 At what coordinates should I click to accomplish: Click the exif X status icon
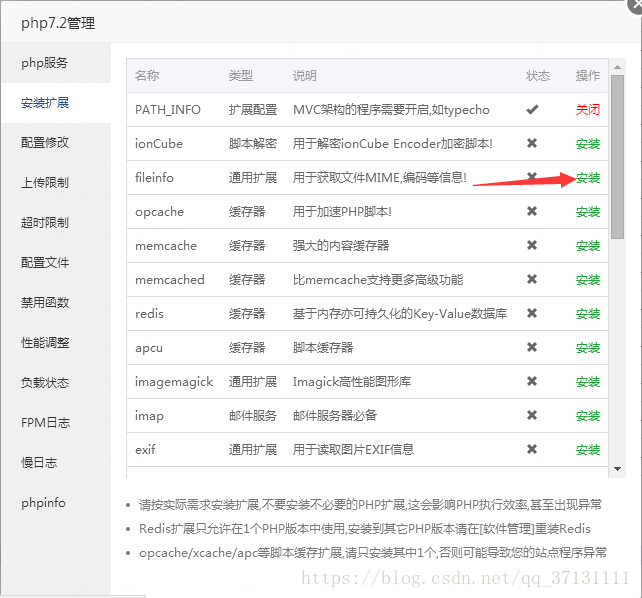pos(532,450)
